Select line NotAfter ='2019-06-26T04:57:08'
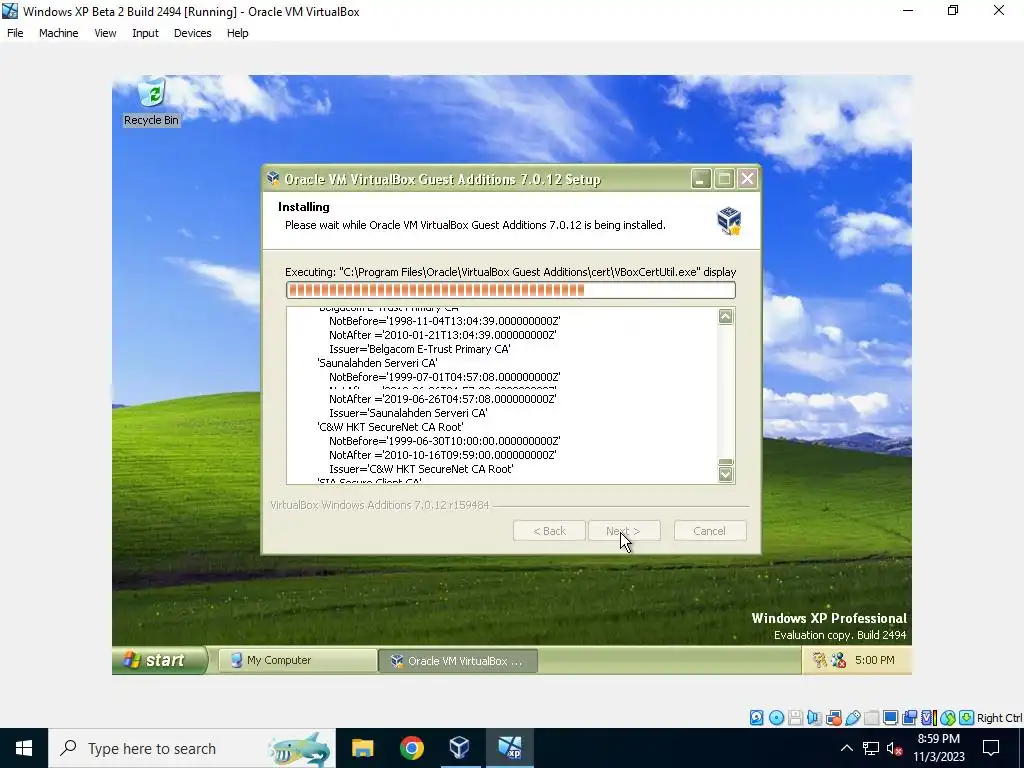The width and height of the screenshot is (1024, 768). click(x=443, y=399)
